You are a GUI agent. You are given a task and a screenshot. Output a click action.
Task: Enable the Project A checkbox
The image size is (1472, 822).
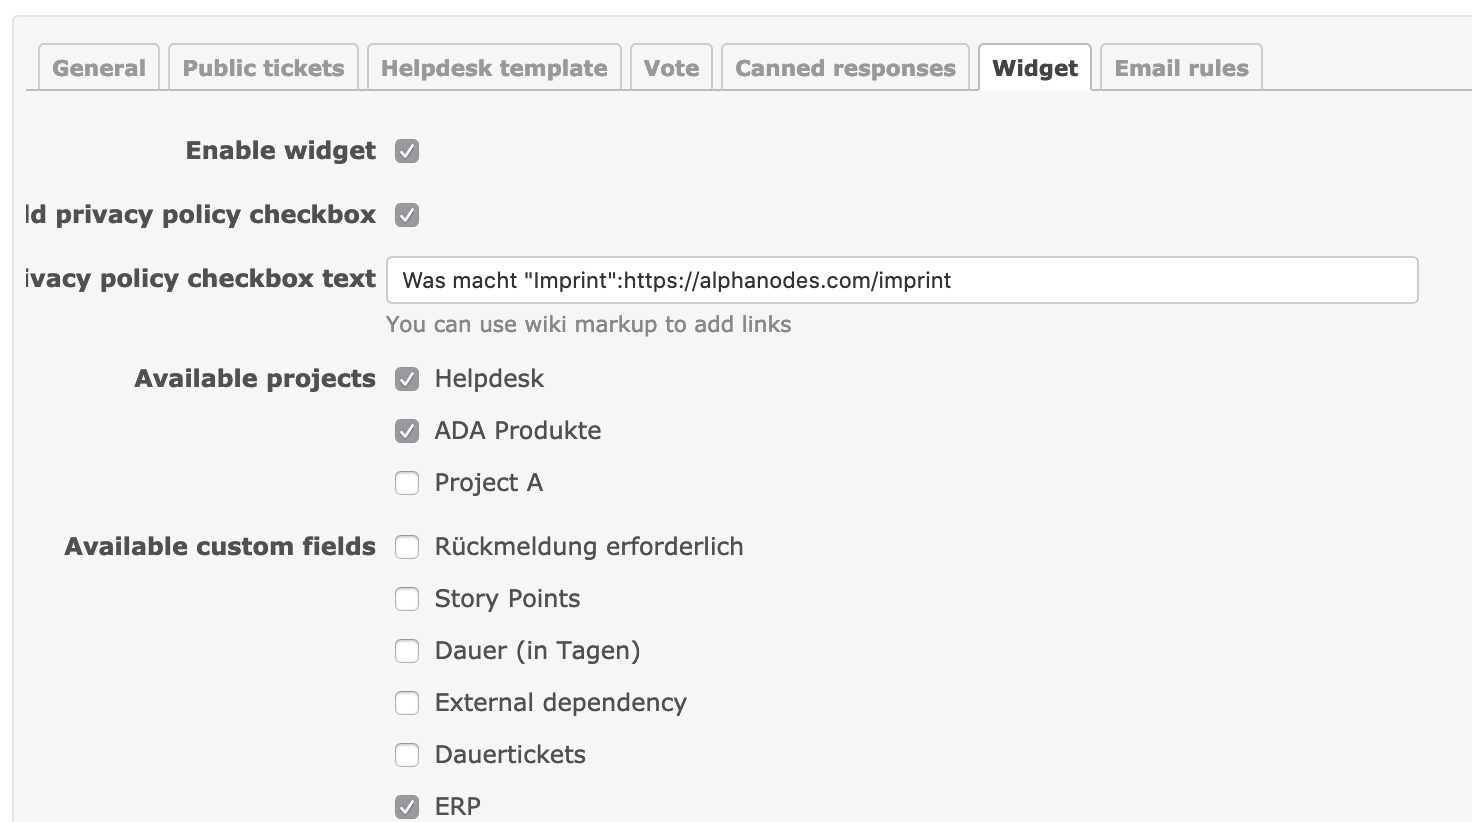(407, 483)
